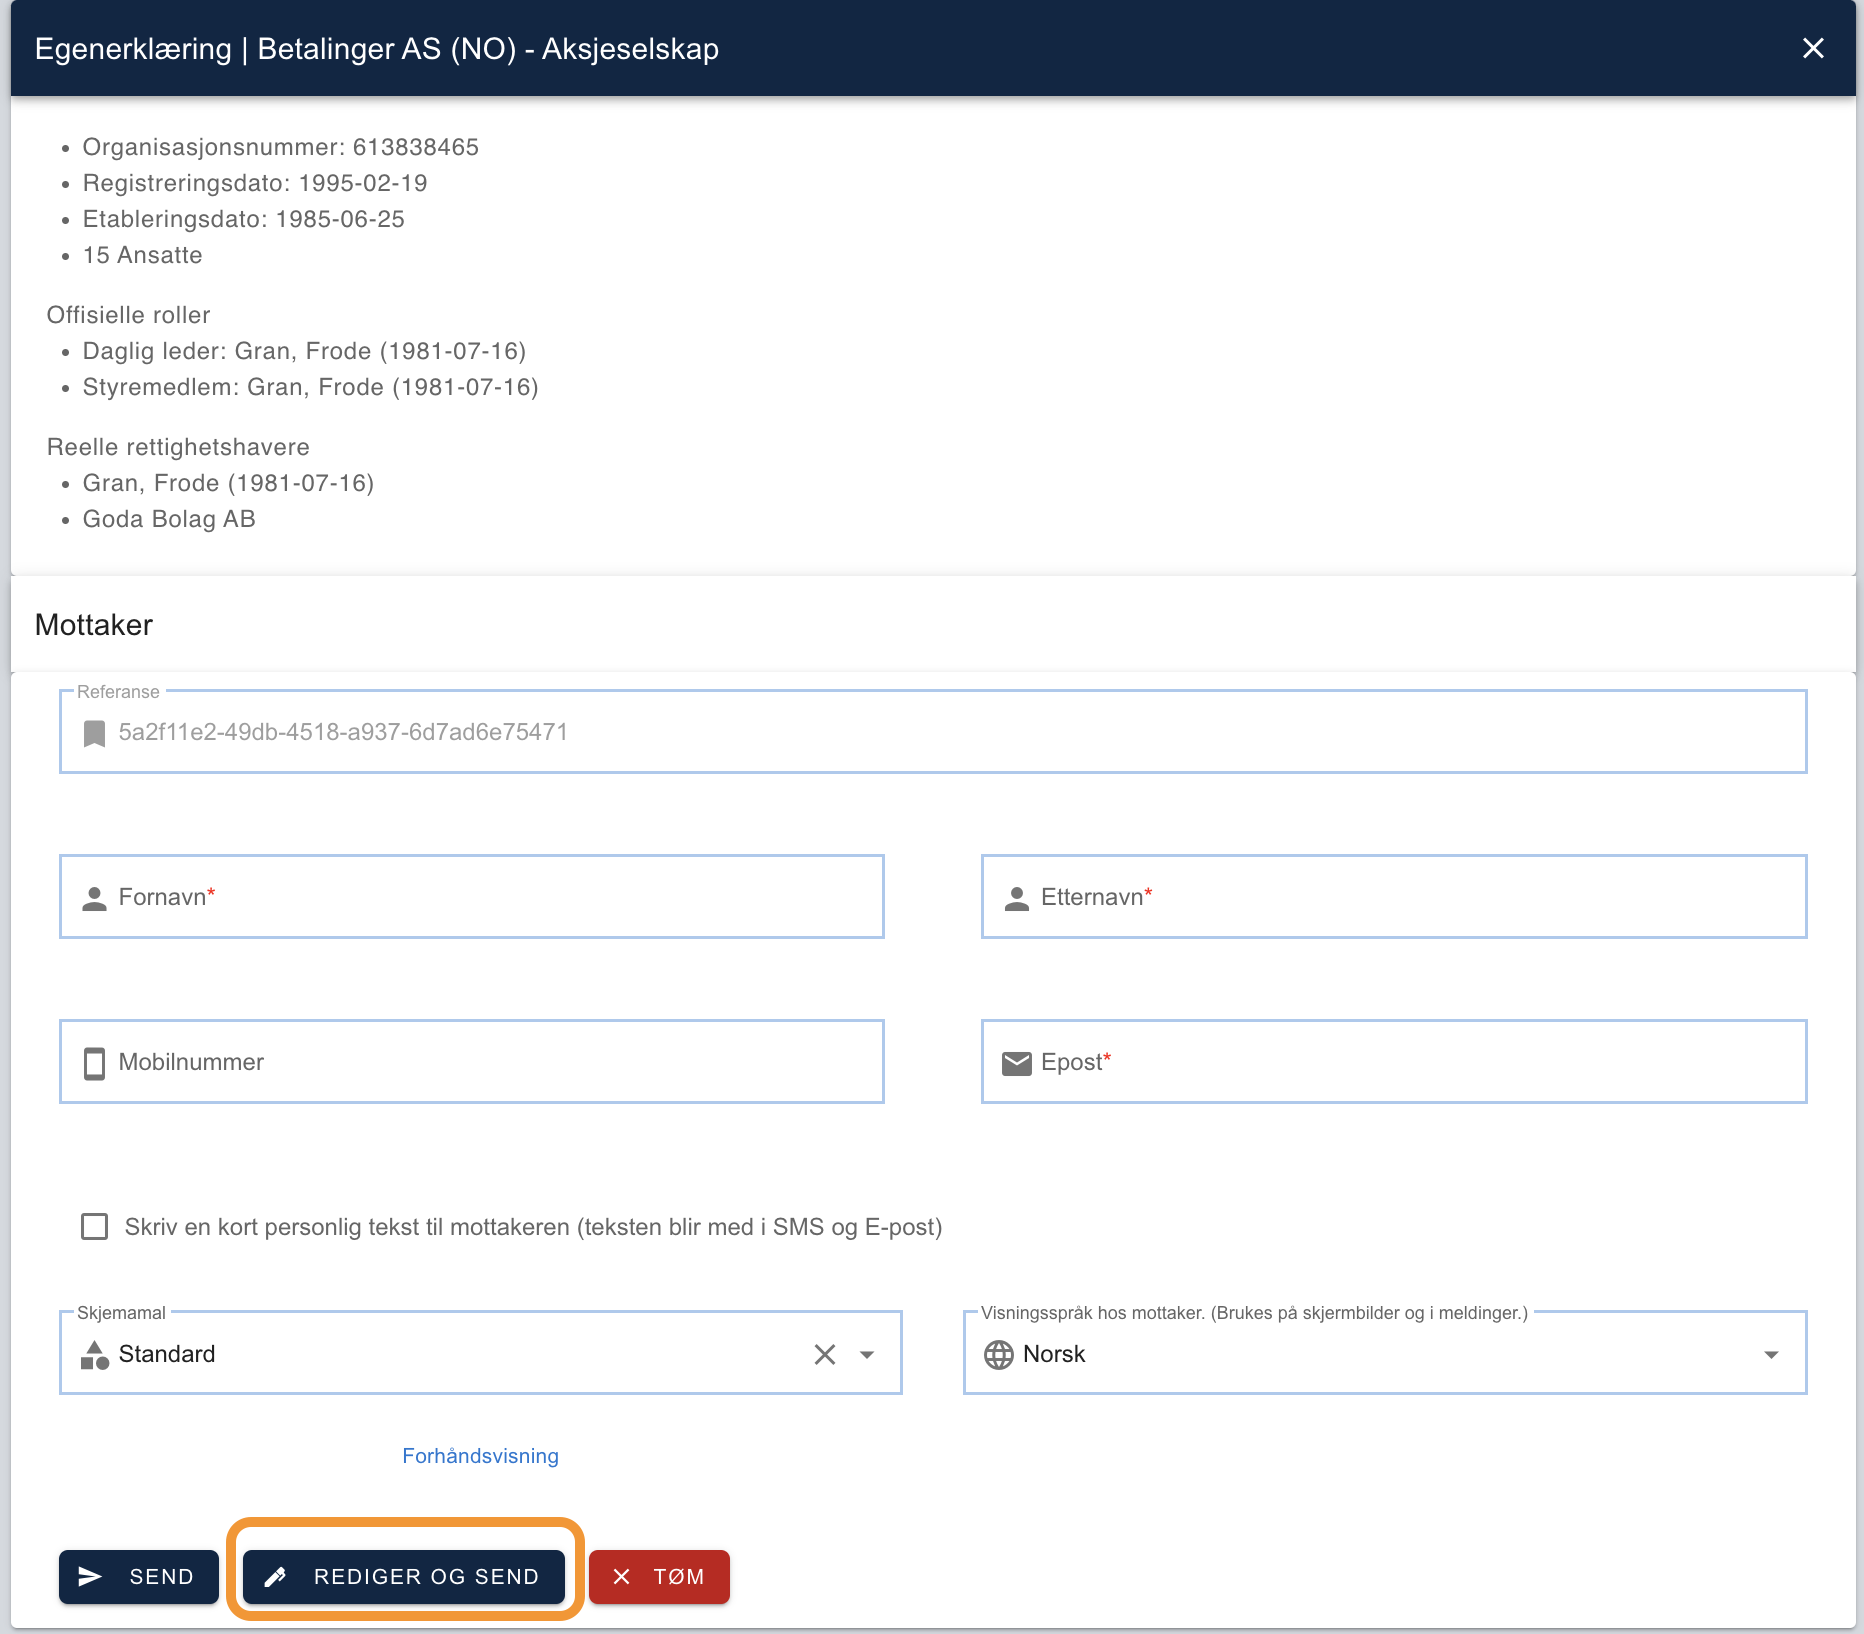The height and width of the screenshot is (1634, 1864).
Task: Click the person icon beside Fornavn
Action: point(94,898)
